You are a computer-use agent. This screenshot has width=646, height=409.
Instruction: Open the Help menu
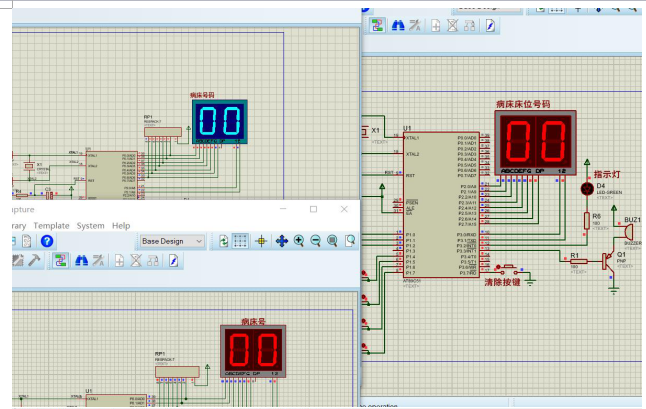121,226
